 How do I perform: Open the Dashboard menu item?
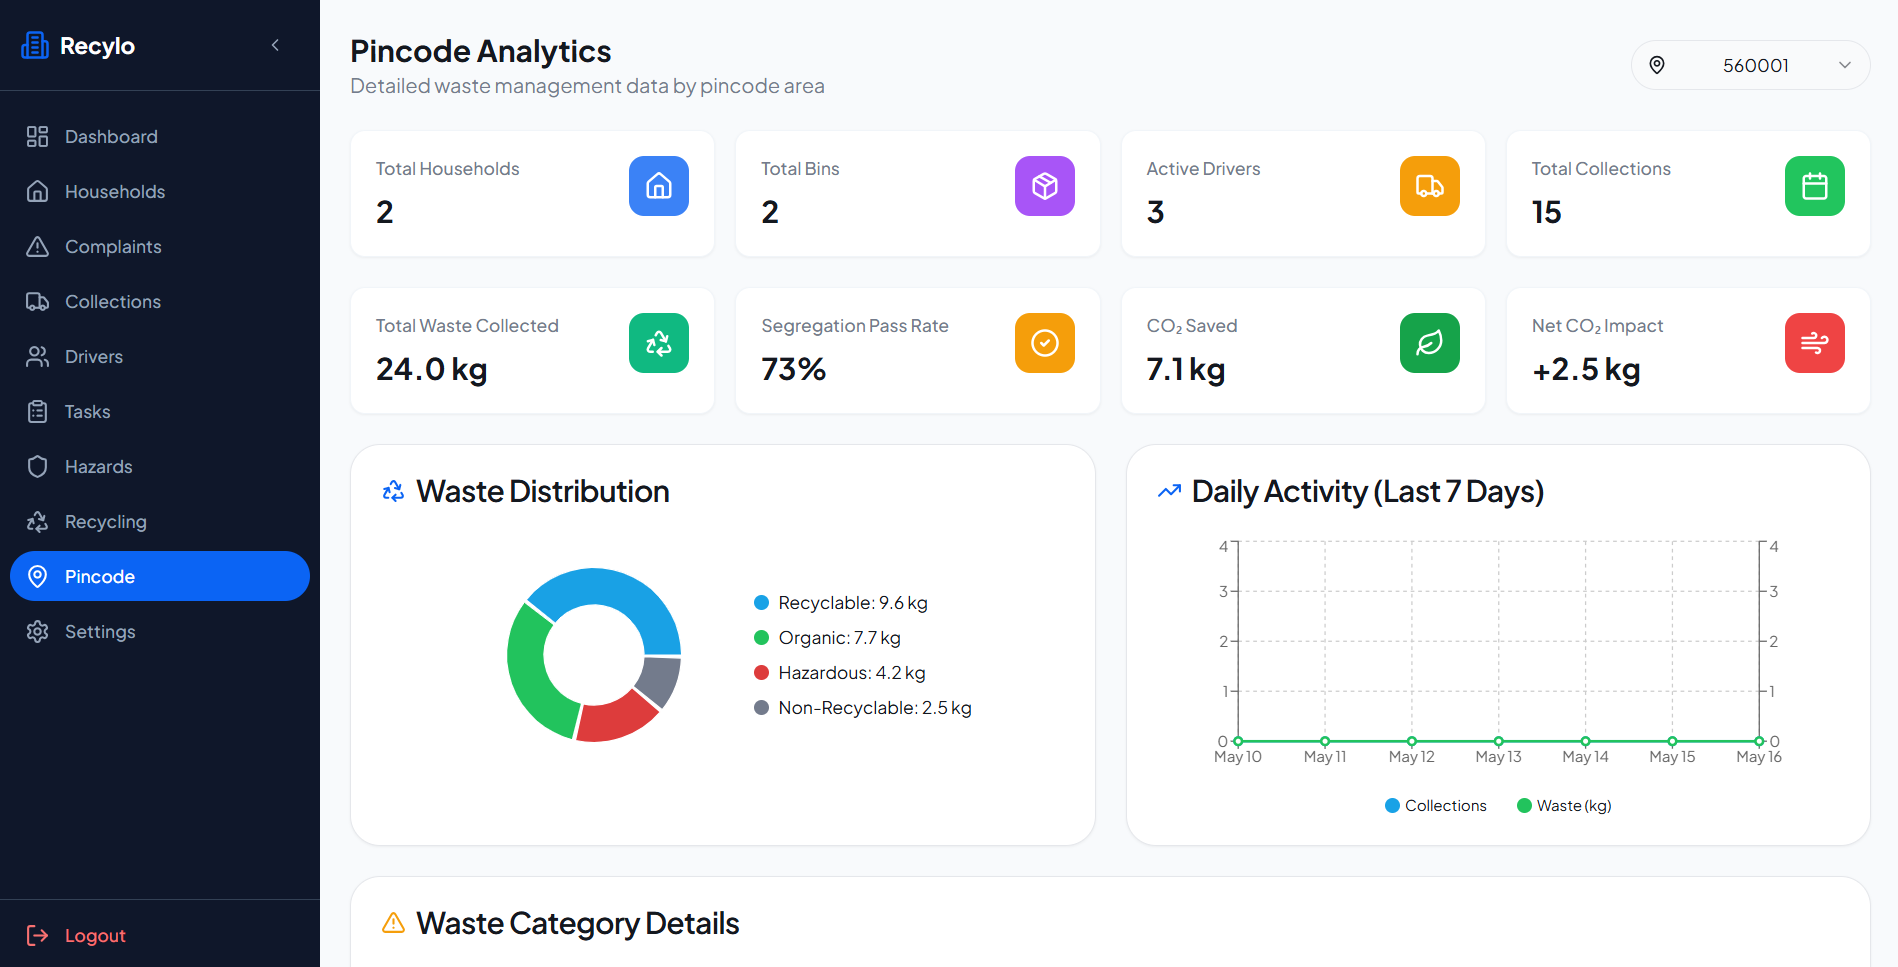click(160, 137)
